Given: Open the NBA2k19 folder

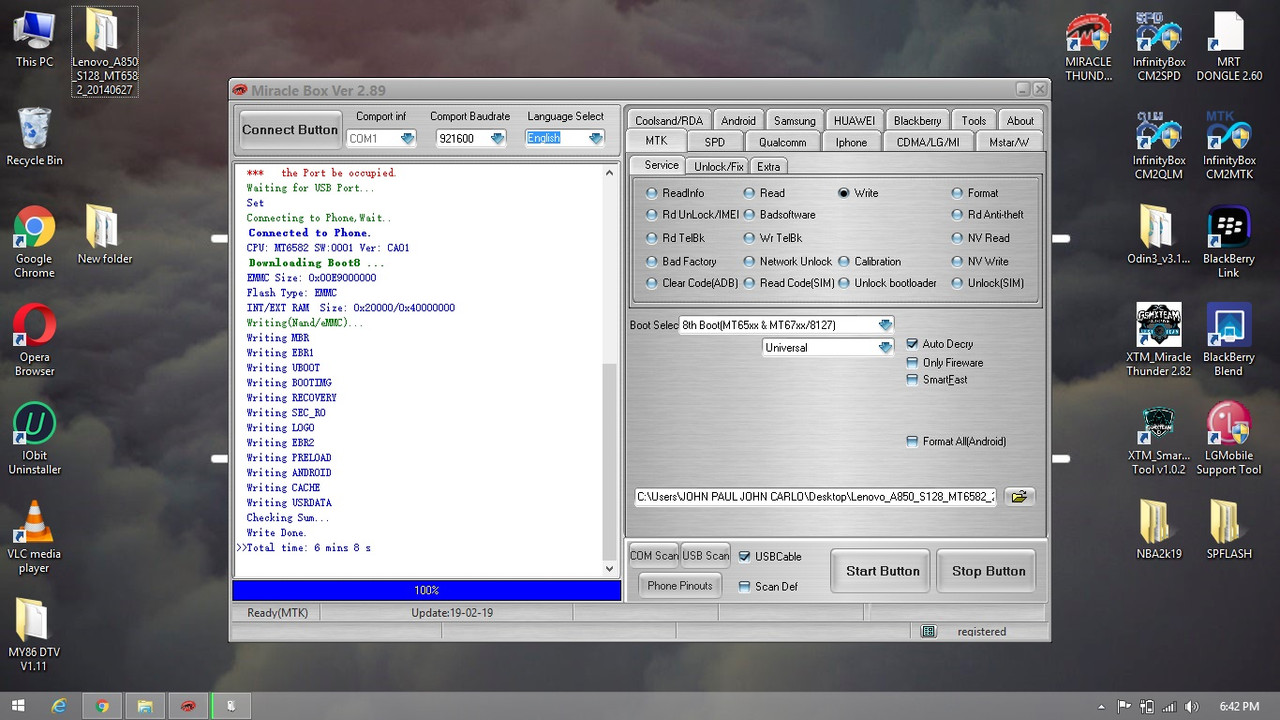Looking at the screenshot, I should point(1159,529).
